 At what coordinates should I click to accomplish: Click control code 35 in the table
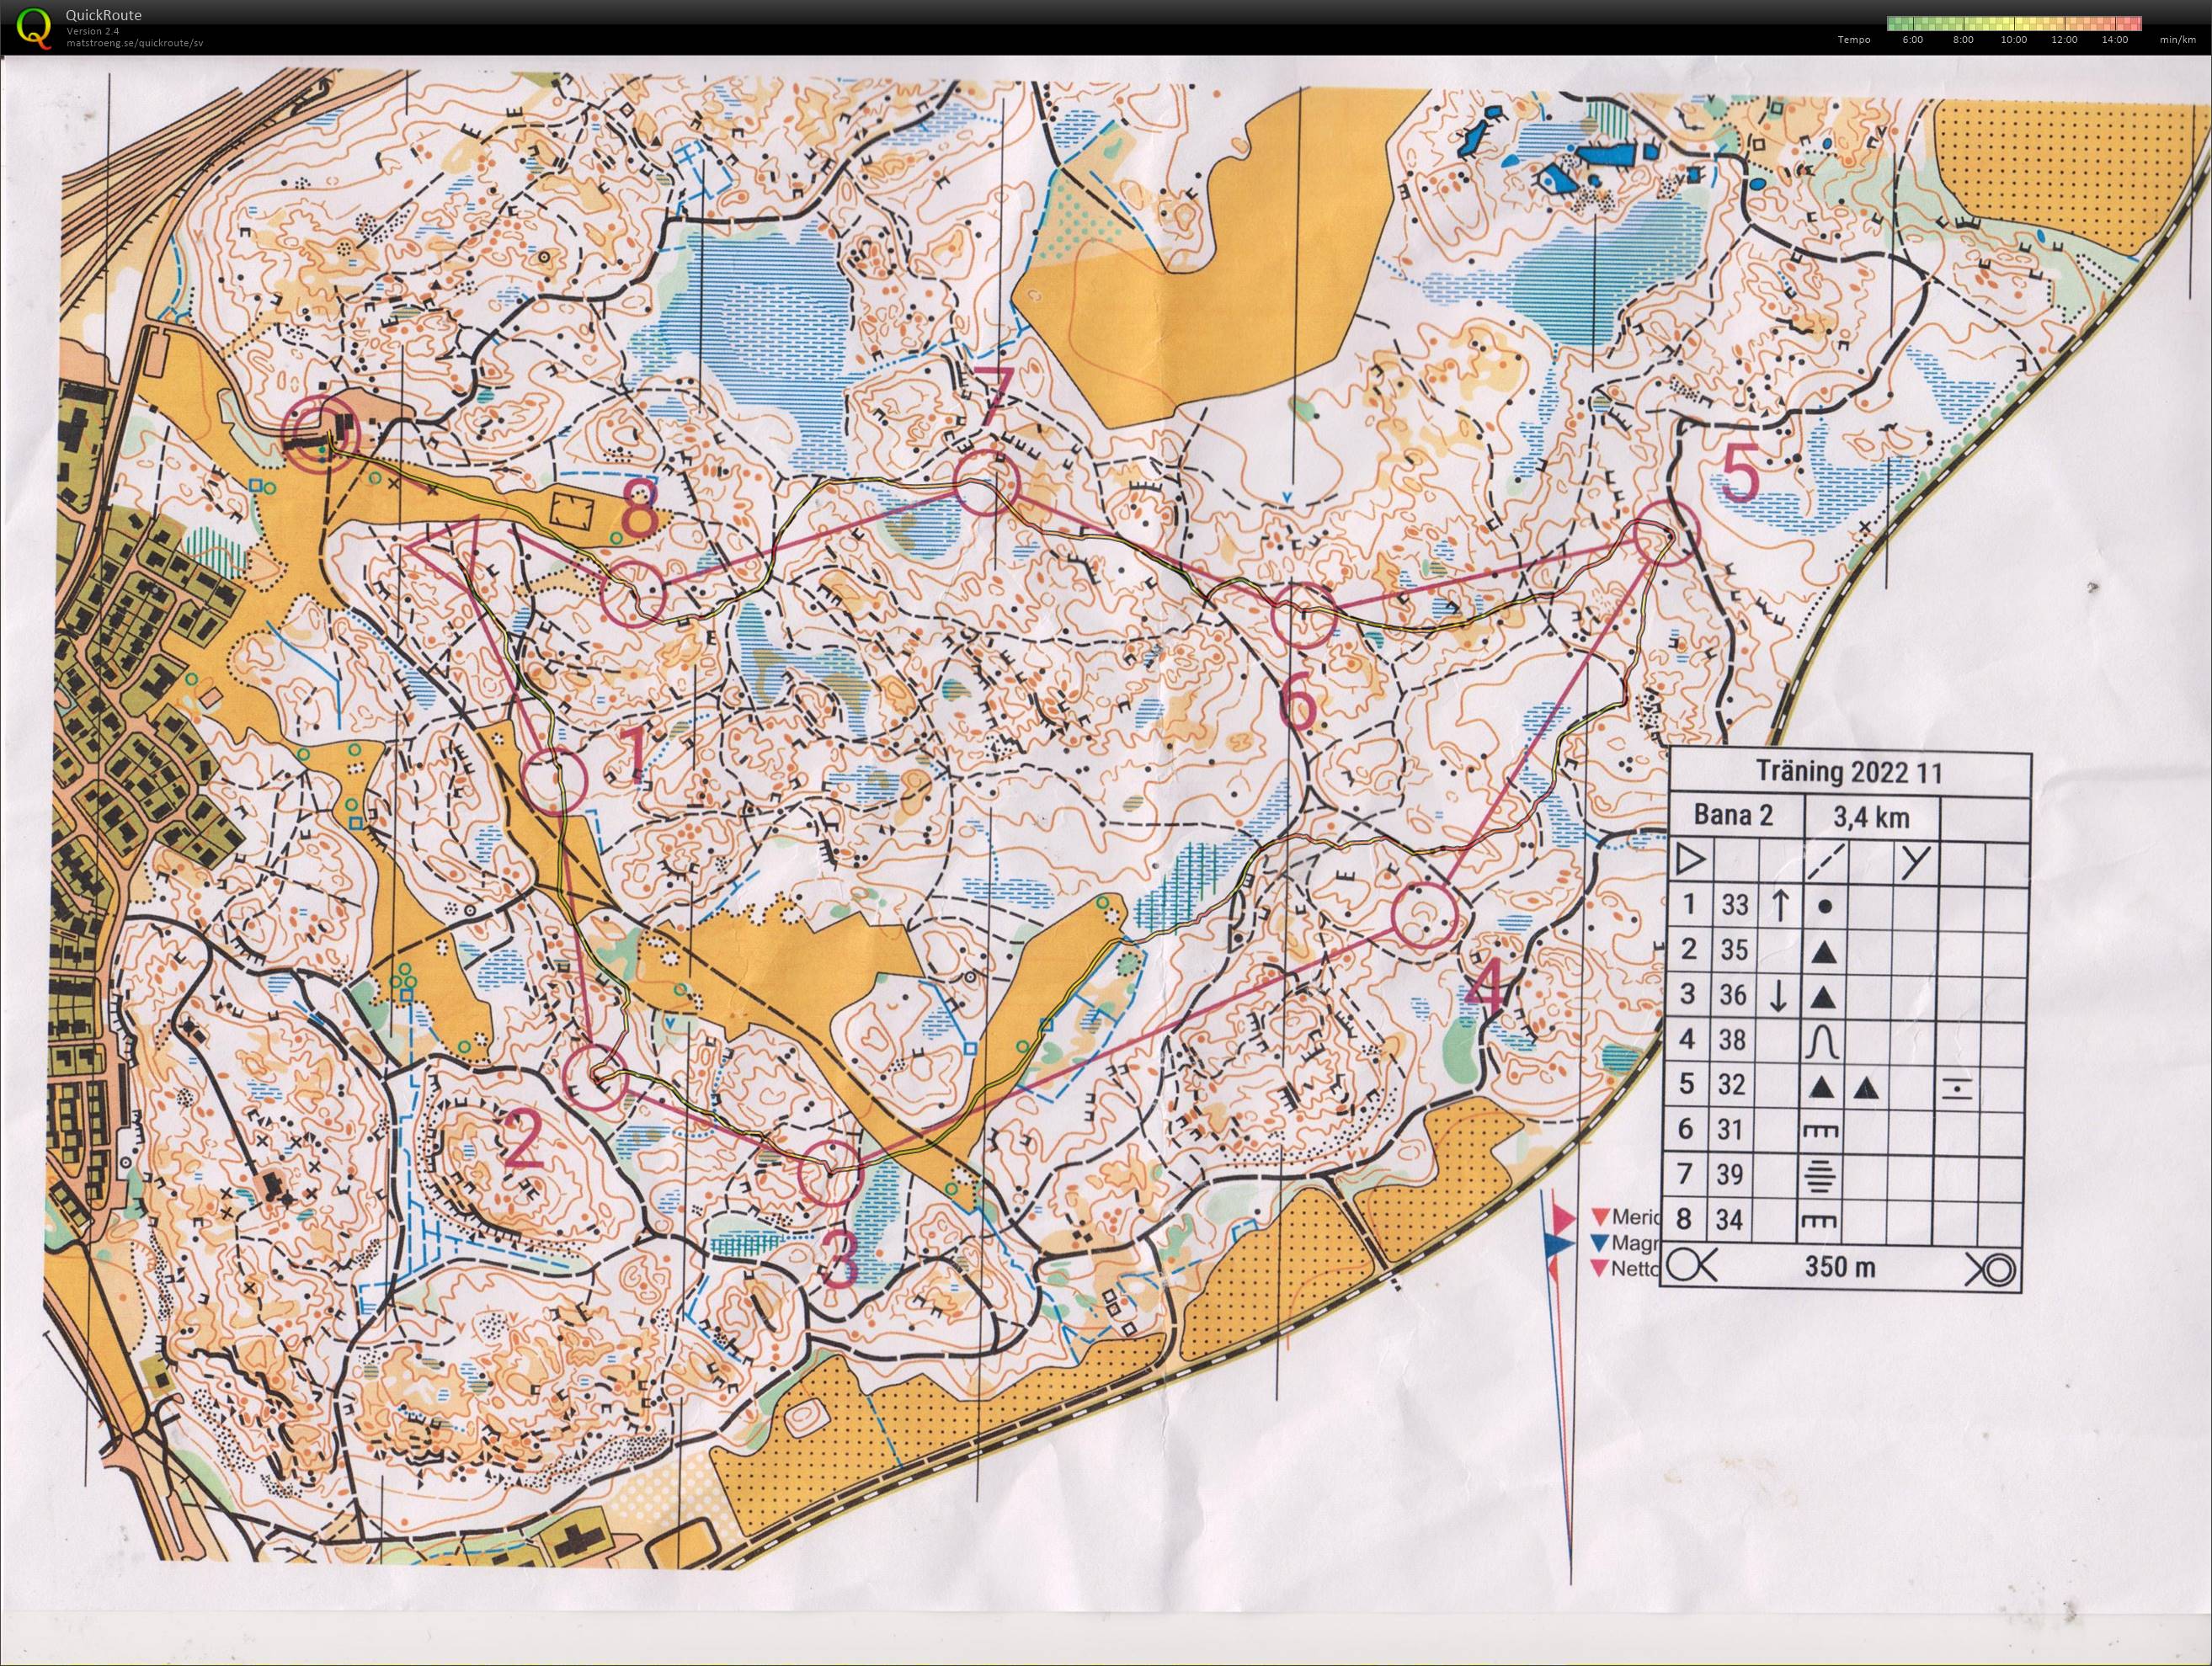click(x=1734, y=949)
